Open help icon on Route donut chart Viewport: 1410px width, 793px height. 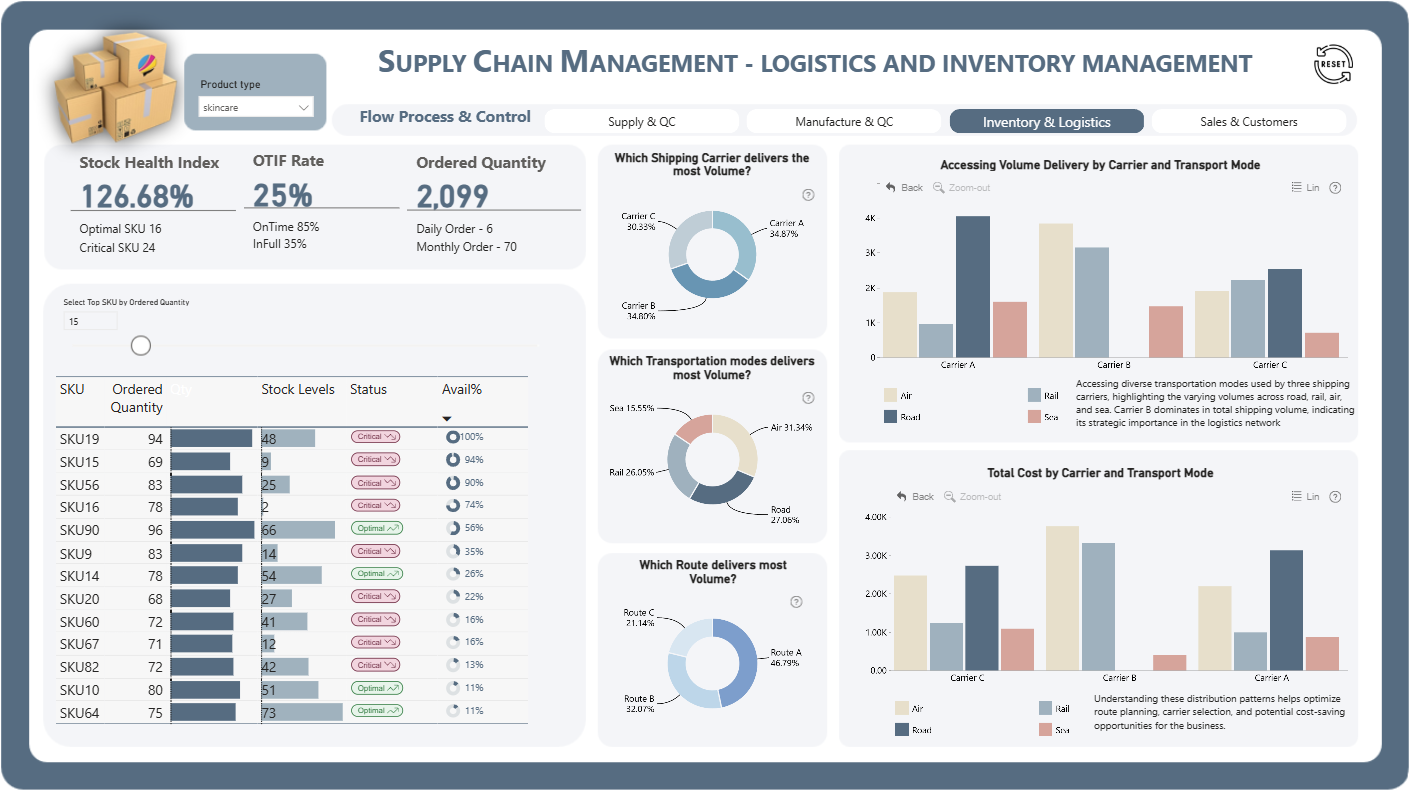[796, 602]
